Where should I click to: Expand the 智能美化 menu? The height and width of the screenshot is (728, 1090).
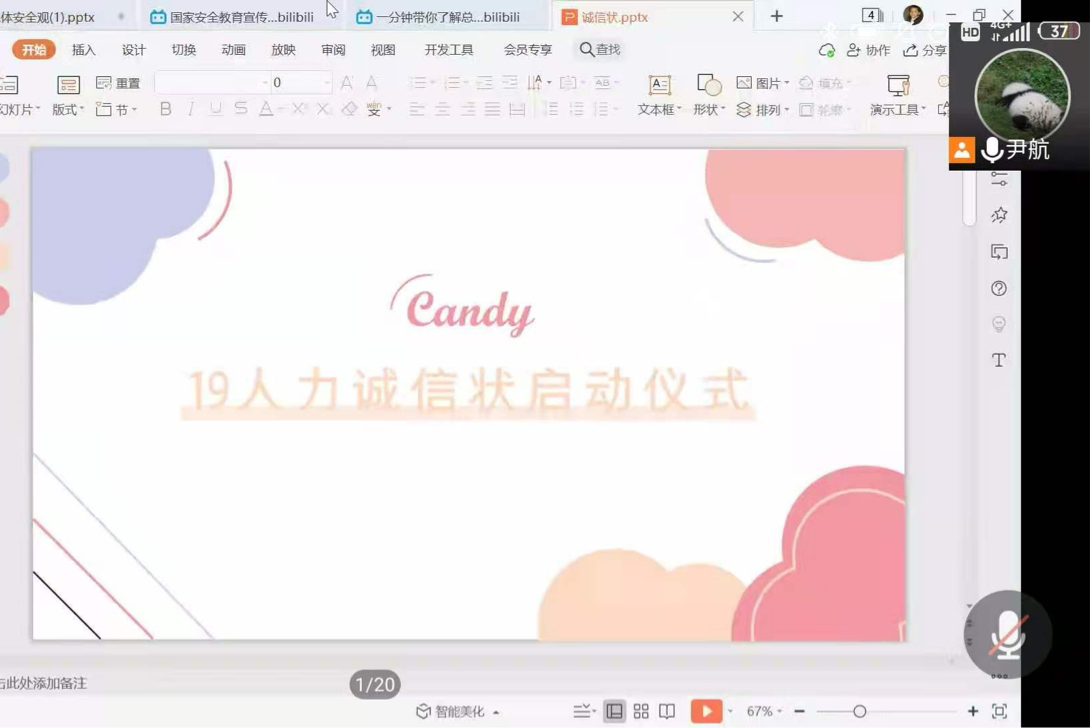[458, 711]
